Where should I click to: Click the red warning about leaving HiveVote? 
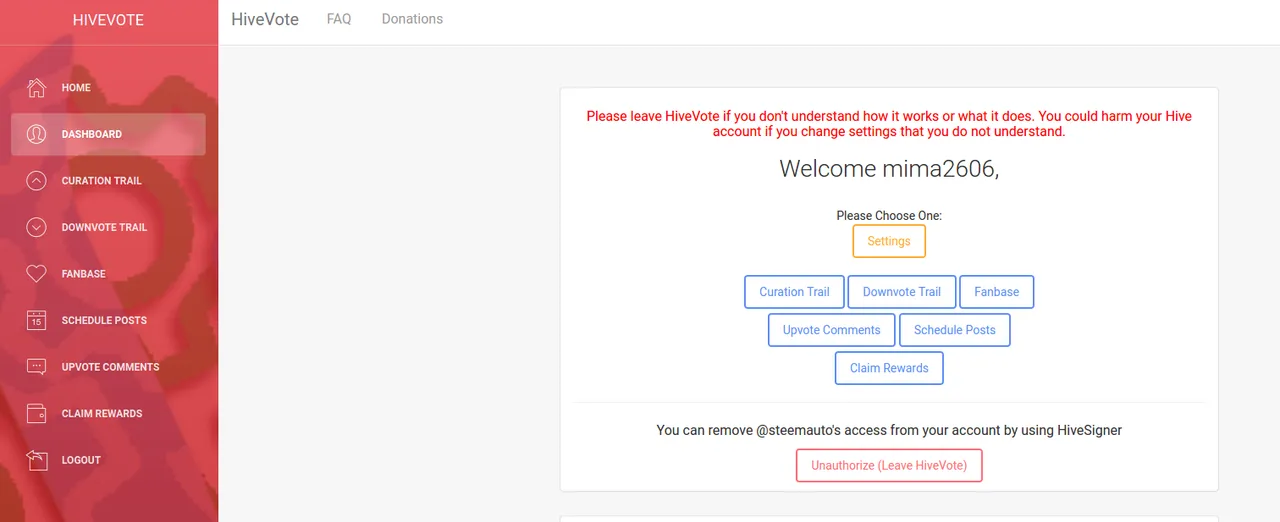click(889, 124)
